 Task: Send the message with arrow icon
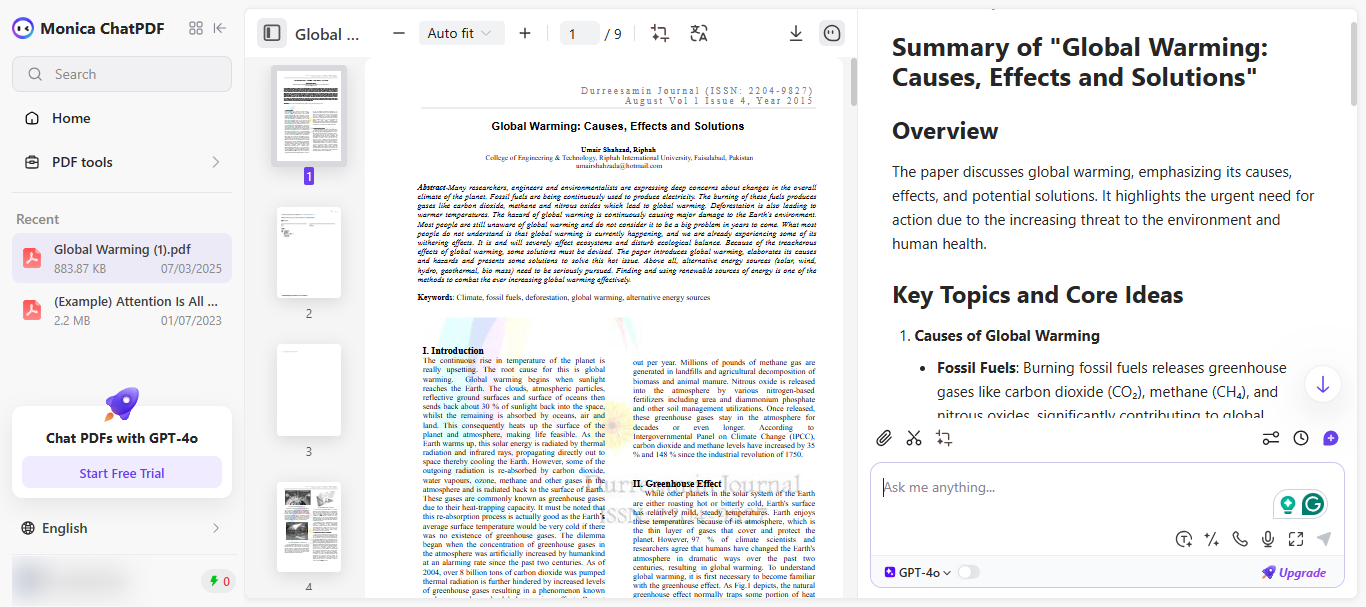click(x=1324, y=539)
